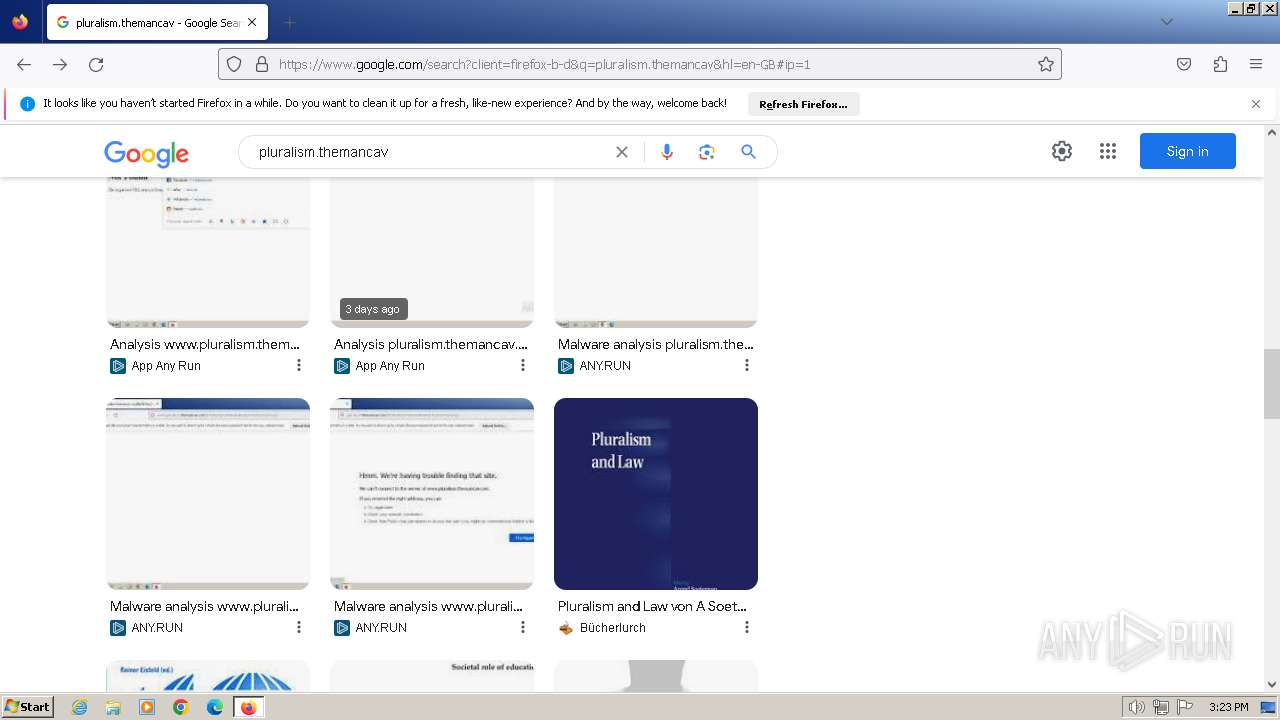Dismiss the Firefox refresh notification bar
Image resolution: width=1280 pixels, height=720 pixels.
pyautogui.click(x=1256, y=104)
